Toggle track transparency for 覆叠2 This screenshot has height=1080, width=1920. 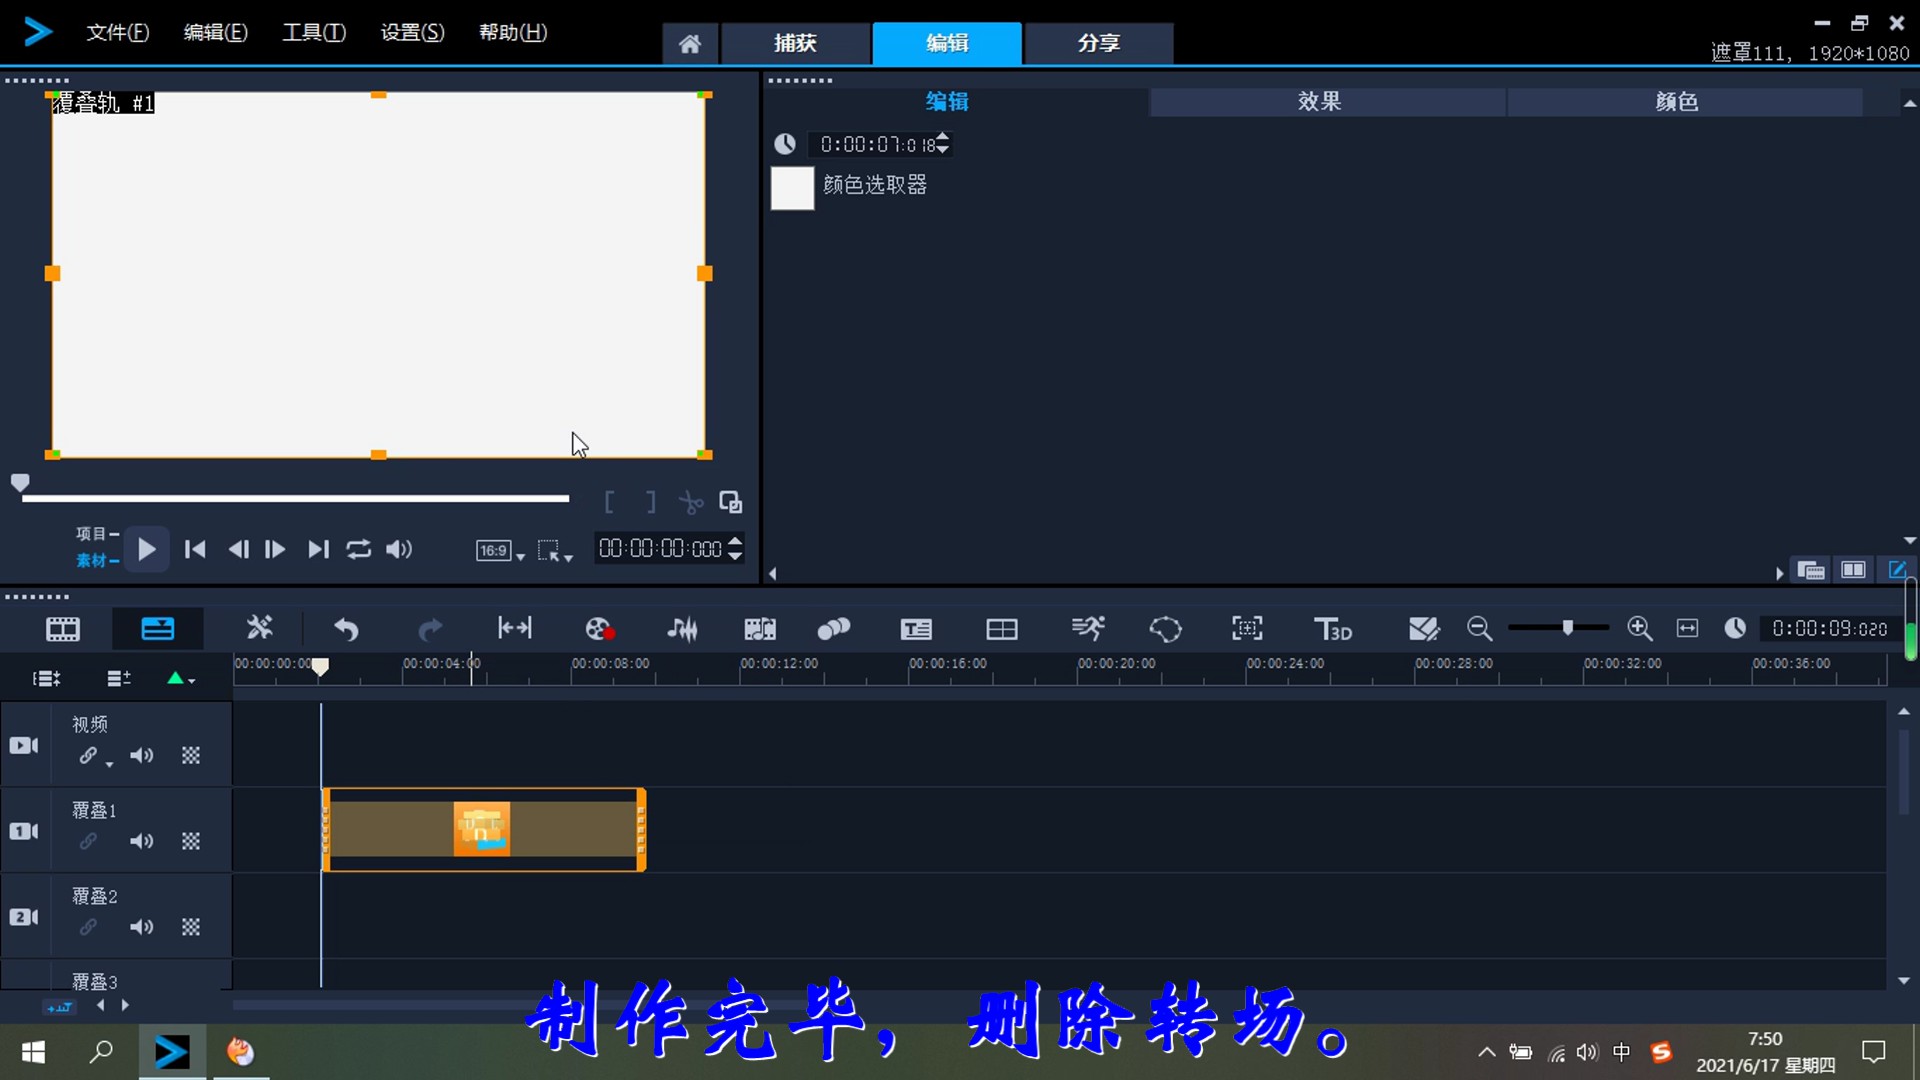point(191,928)
